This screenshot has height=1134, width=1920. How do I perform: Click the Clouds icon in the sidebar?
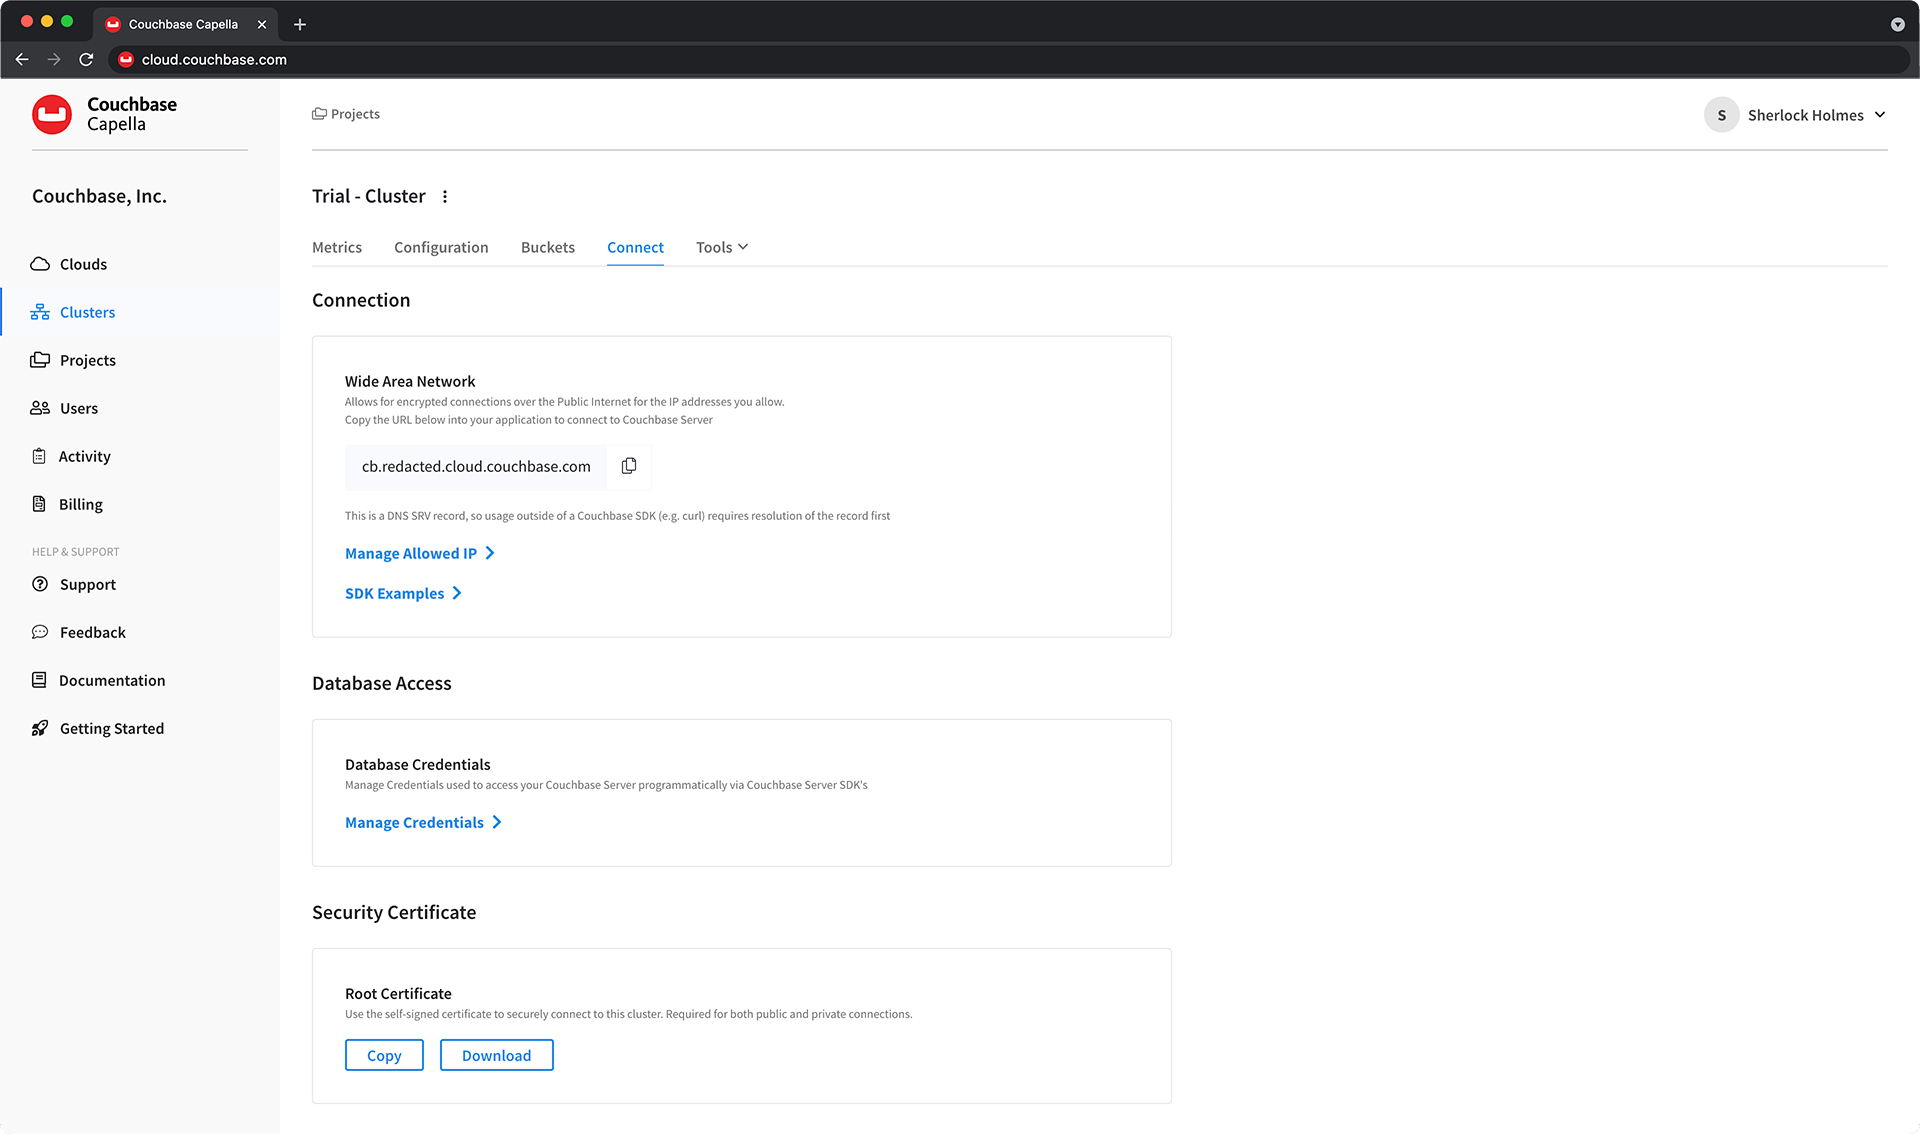point(40,264)
